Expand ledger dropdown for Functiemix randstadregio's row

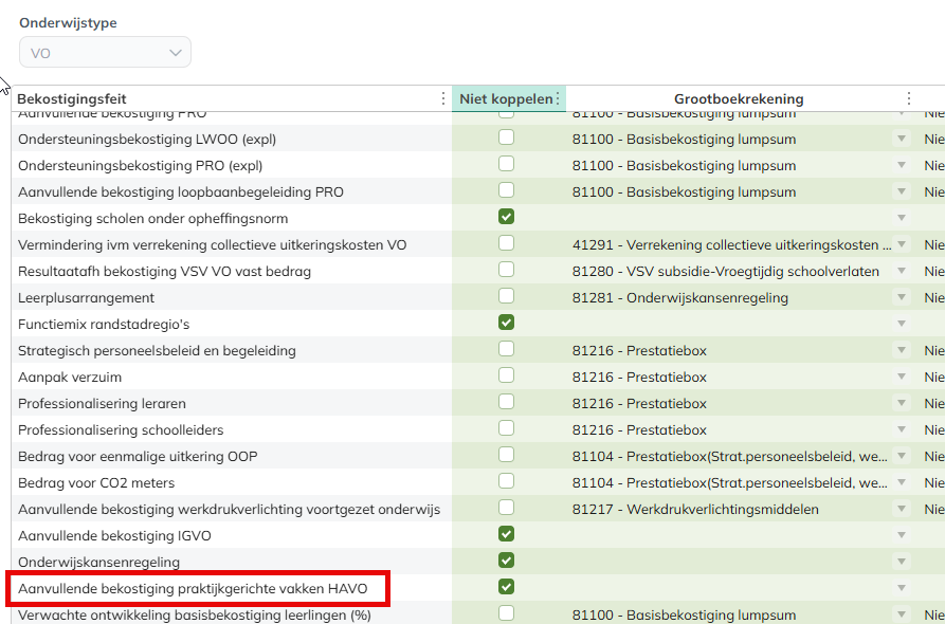pos(901,324)
